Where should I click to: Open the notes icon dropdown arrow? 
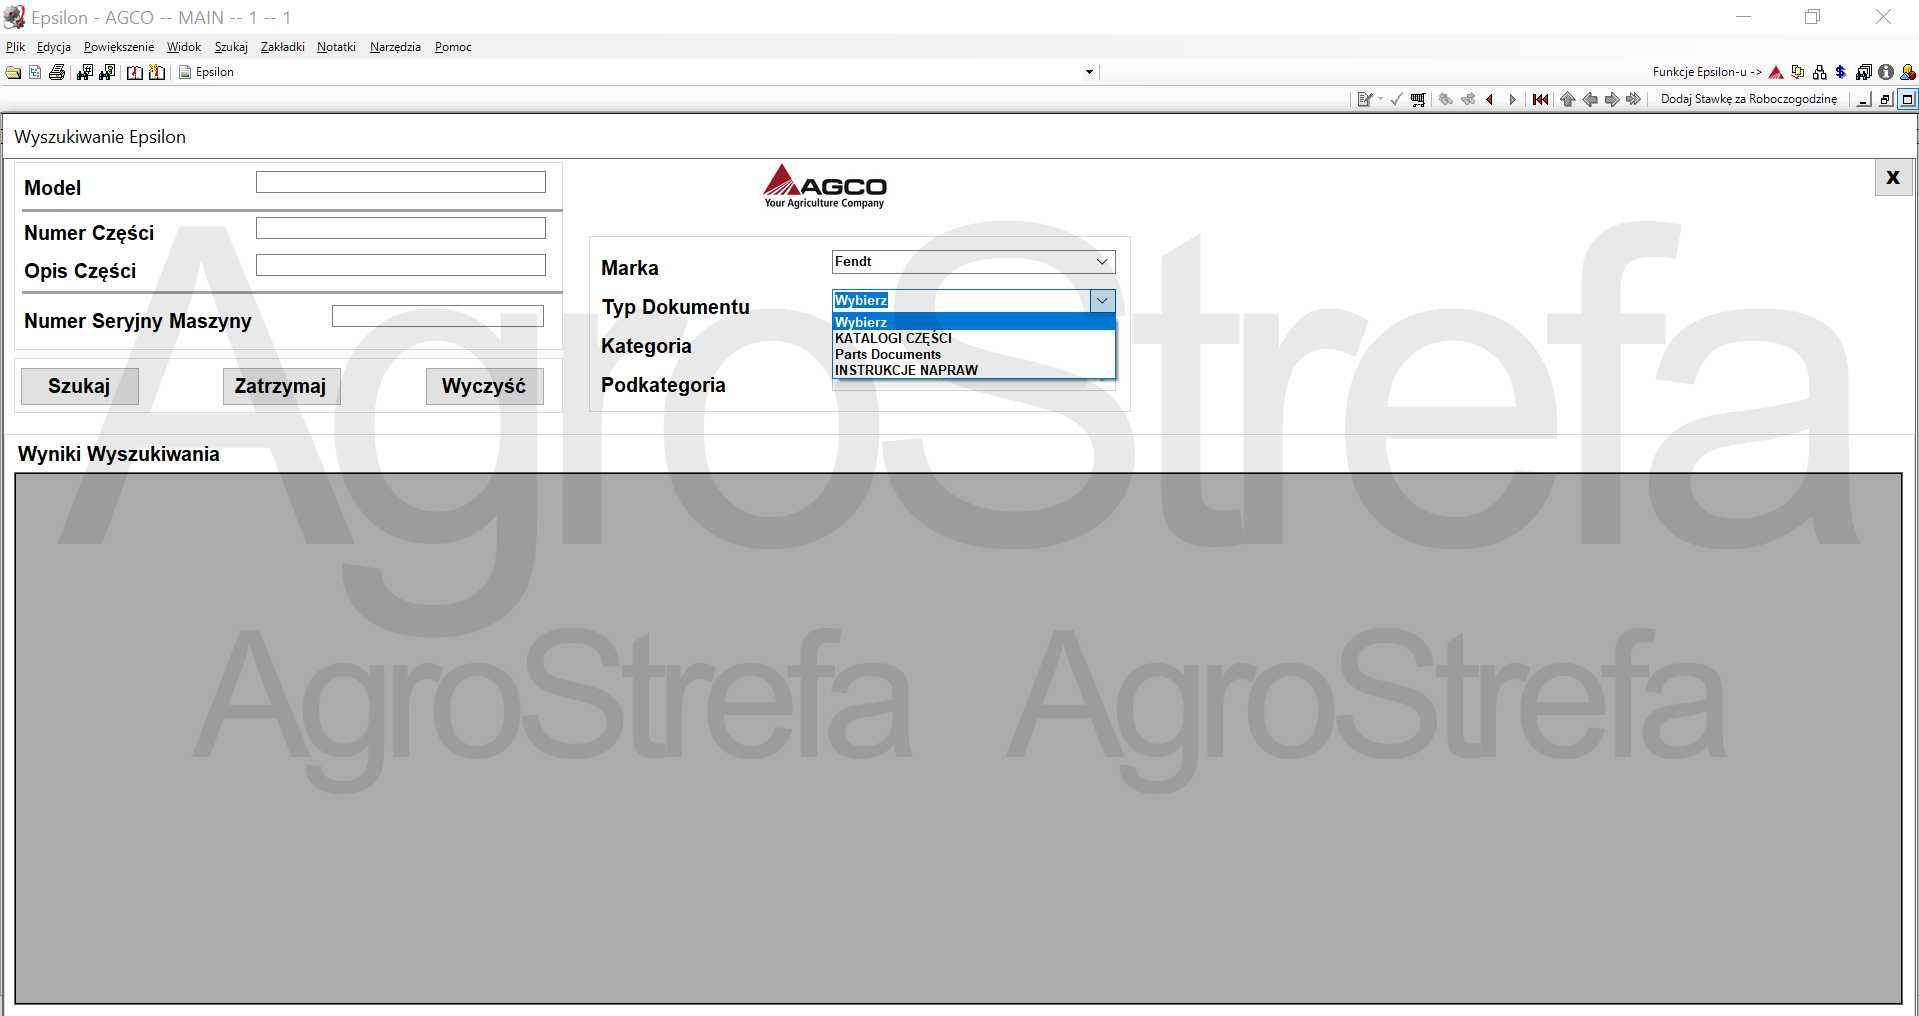coord(1380,99)
